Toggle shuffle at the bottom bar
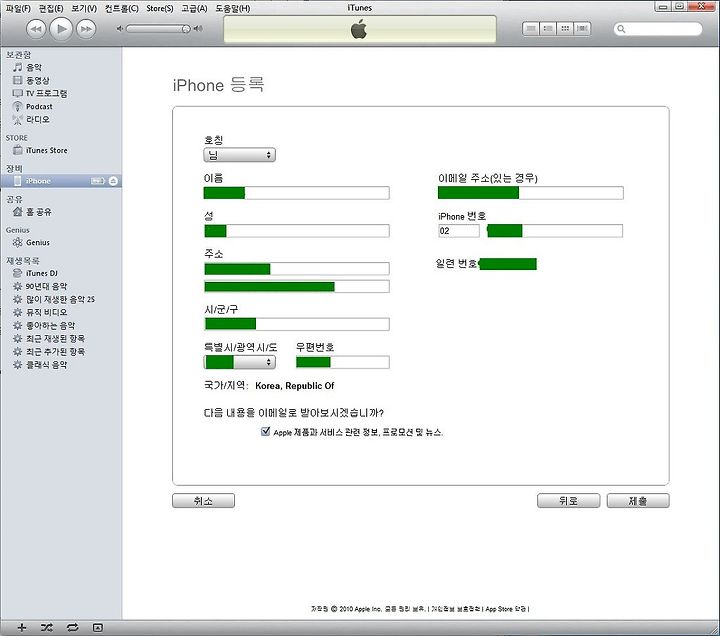 click(47, 627)
